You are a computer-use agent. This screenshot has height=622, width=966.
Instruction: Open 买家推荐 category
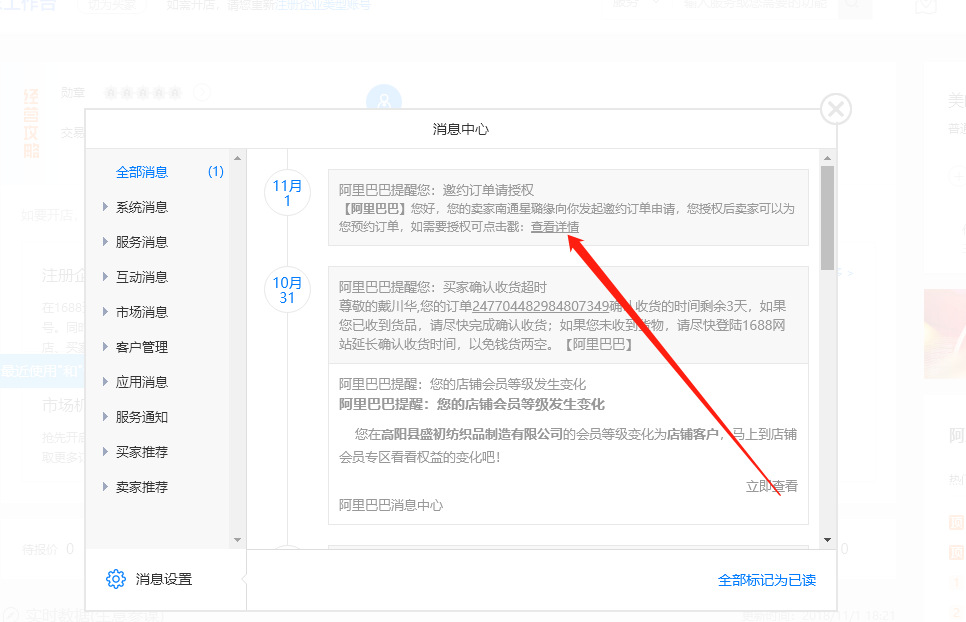[x=142, y=452]
